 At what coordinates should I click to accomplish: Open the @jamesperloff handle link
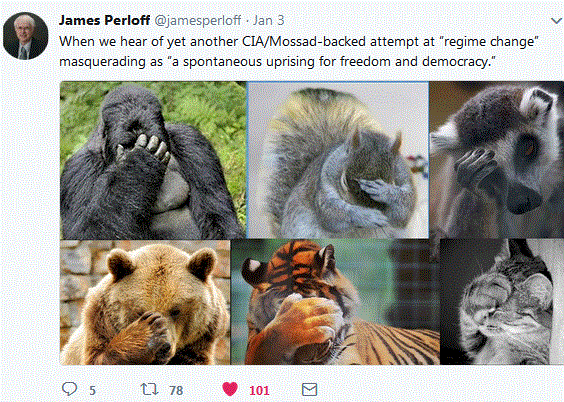coord(198,20)
